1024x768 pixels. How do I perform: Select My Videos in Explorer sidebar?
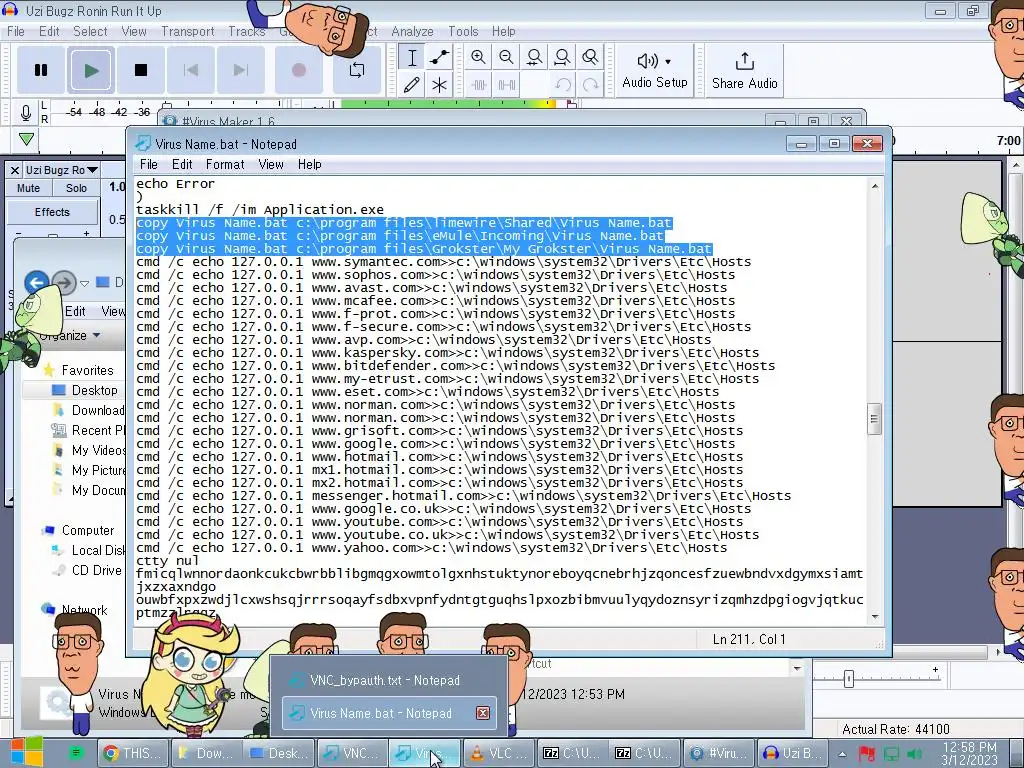(x=89, y=450)
